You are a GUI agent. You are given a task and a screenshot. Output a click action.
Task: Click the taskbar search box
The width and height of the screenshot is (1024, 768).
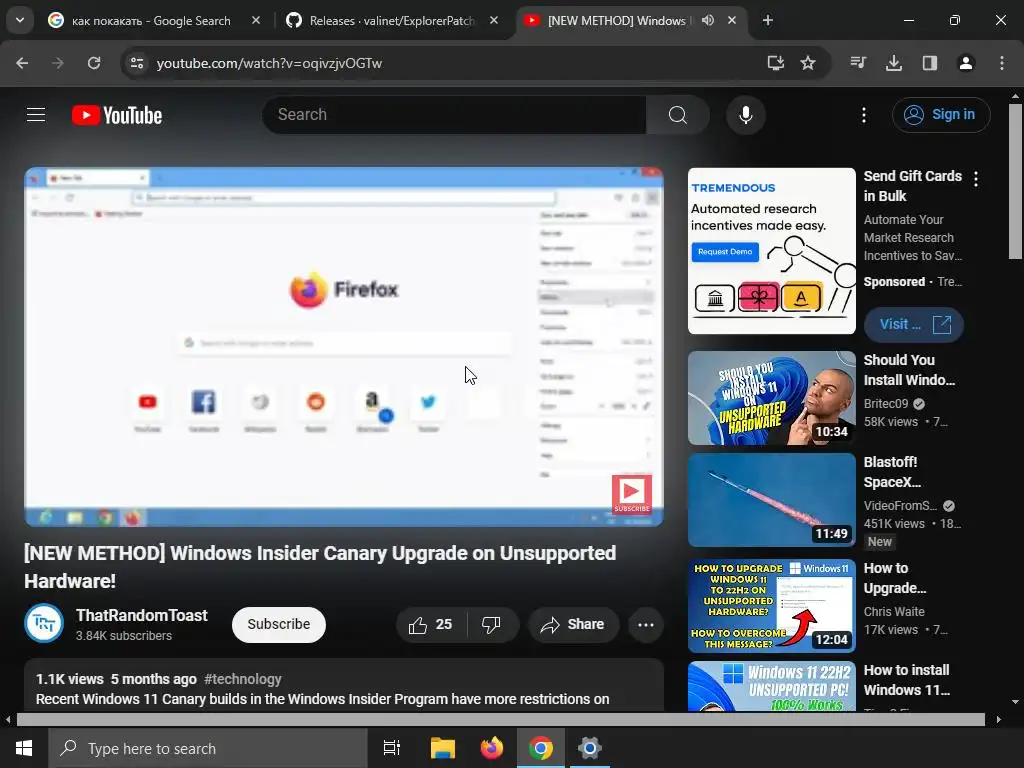[208, 748]
